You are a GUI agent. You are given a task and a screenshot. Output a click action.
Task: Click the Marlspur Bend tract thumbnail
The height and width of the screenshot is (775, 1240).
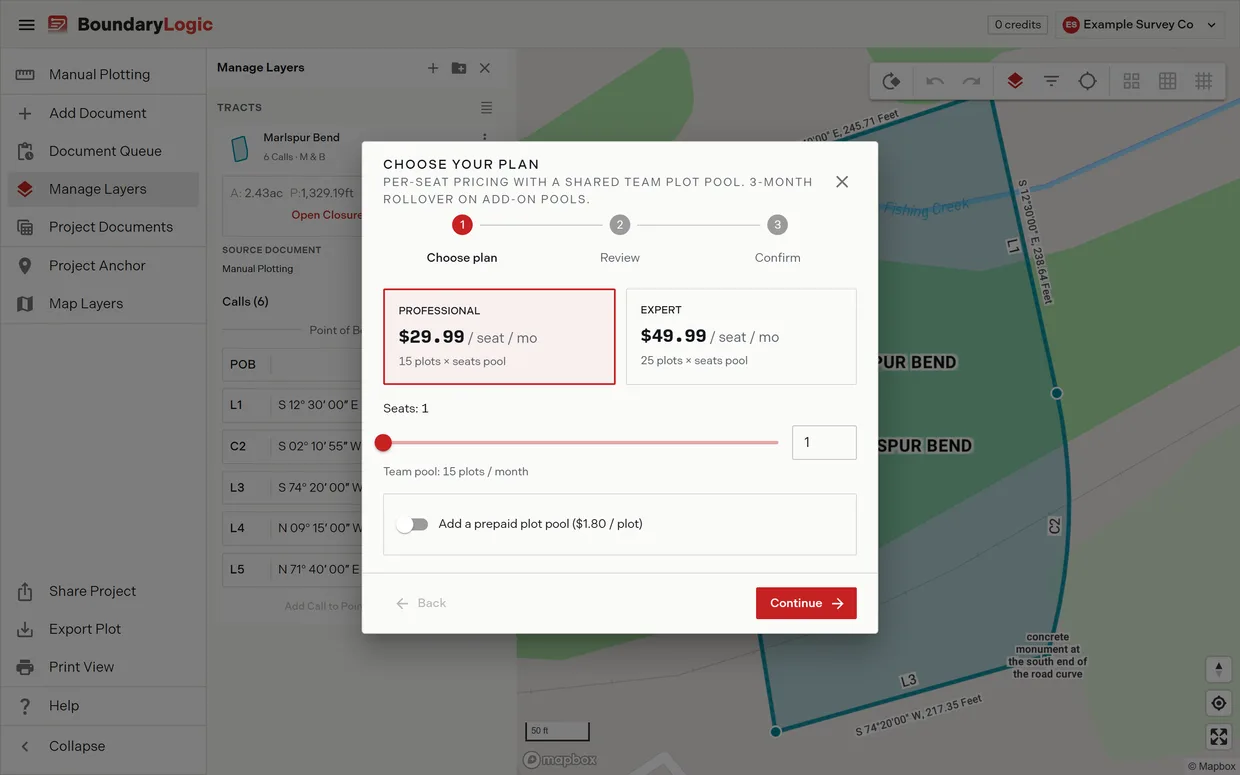240,149
